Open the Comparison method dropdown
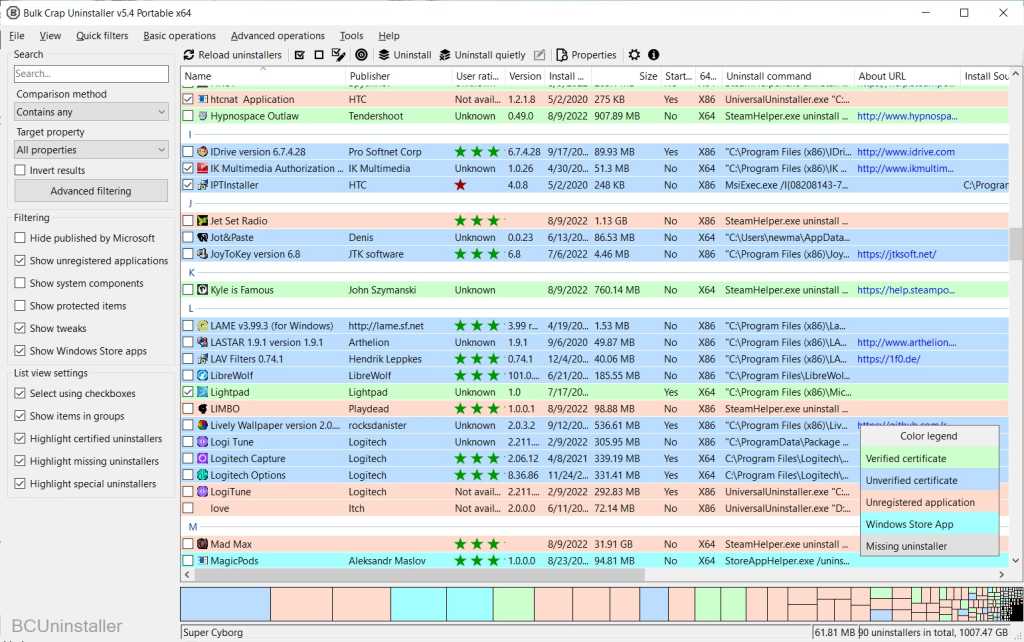1024x642 pixels. [91, 112]
